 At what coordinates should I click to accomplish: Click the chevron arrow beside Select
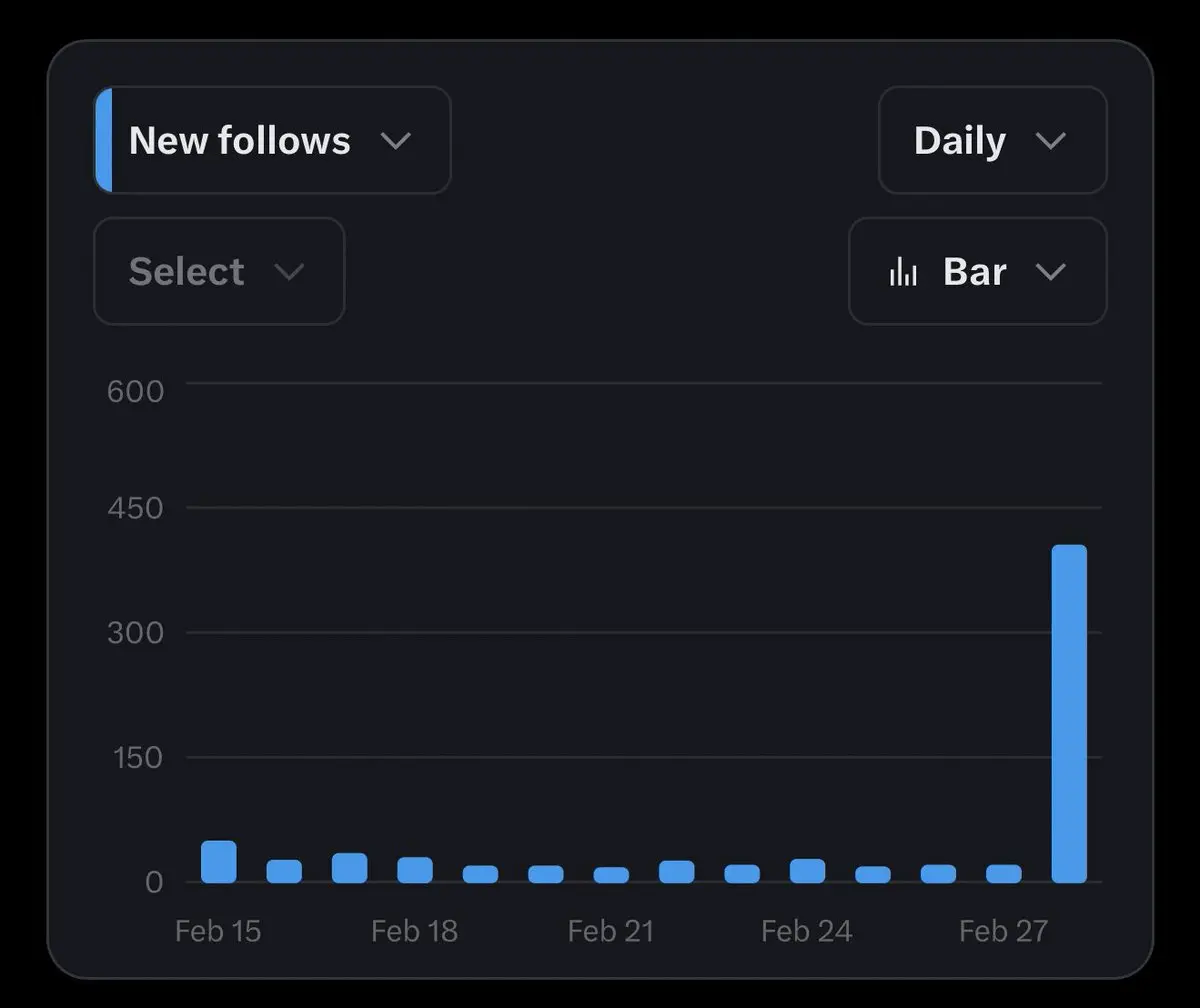click(x=289, y=272)
